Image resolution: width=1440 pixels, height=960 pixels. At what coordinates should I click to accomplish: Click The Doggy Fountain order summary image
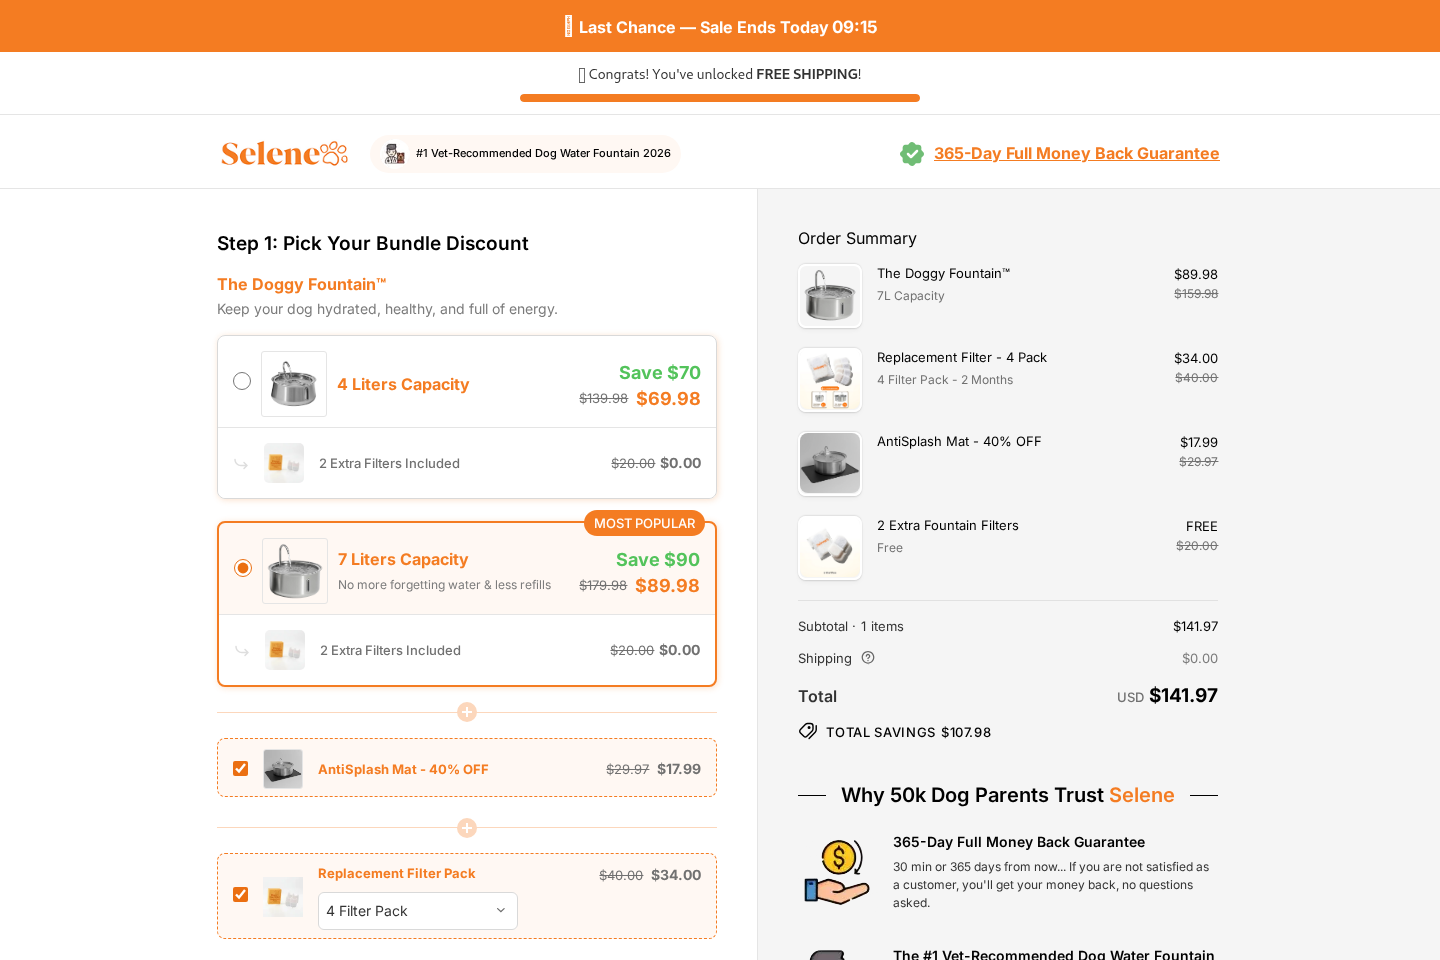coord(830,296)
